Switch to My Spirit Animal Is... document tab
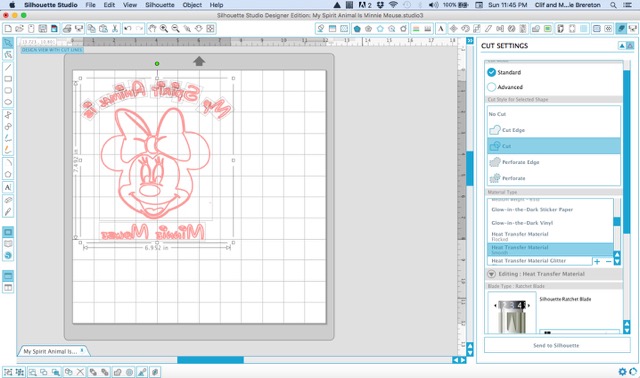This screenshot has width=640, height=378. [53, 351]
